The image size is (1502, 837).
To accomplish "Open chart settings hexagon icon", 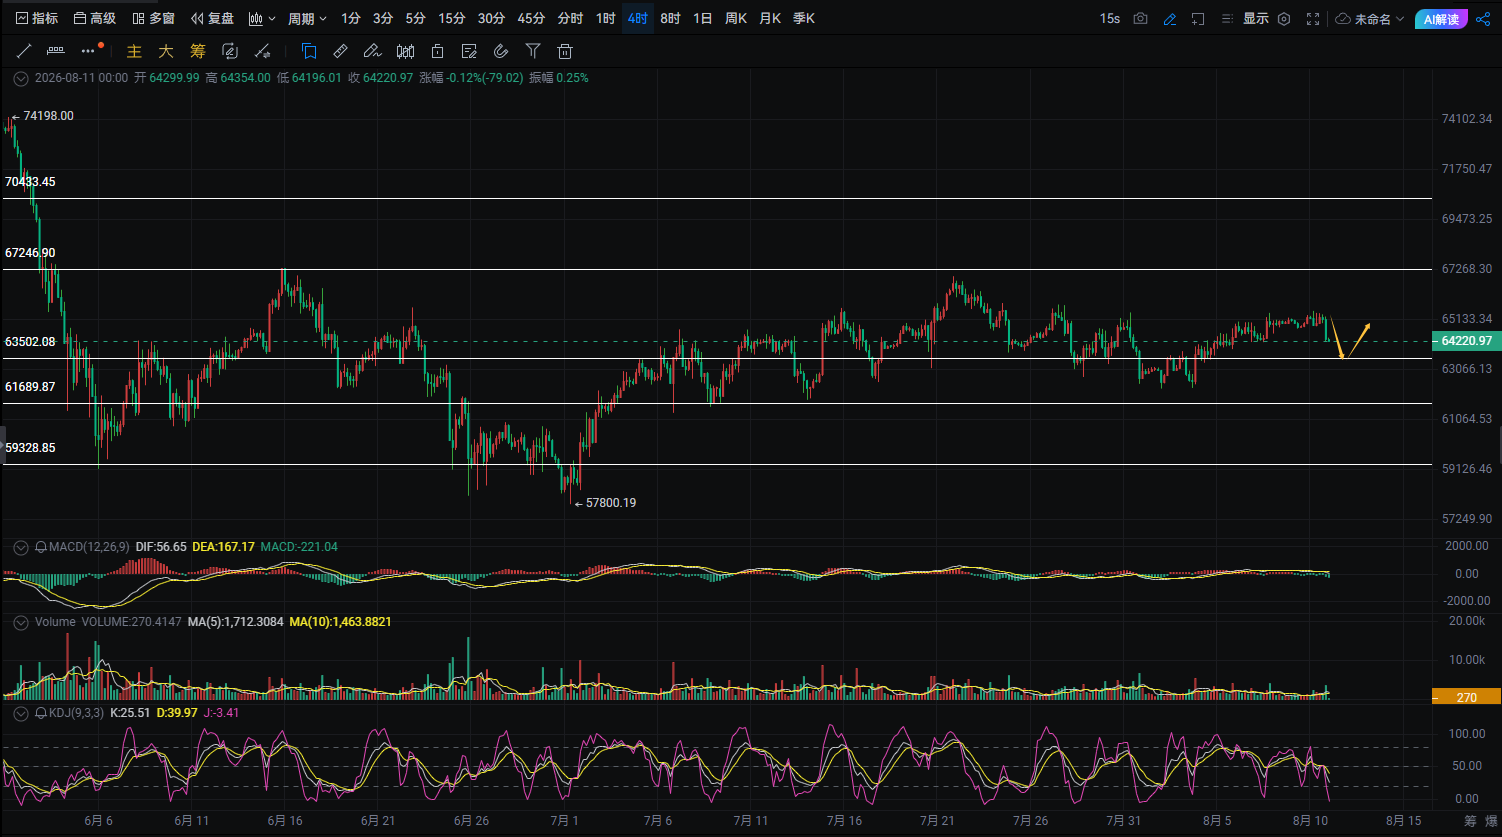I will pyautogui.click(x=1284, y=18).
